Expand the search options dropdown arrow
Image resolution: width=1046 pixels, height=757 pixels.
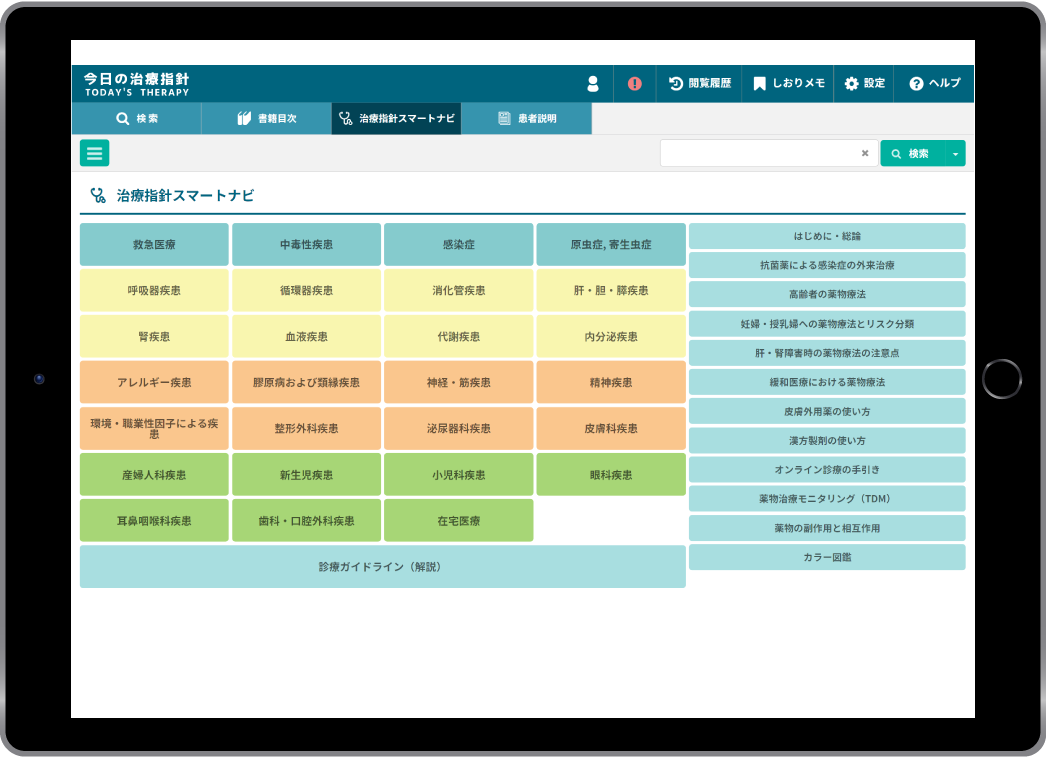pyautogui.click(x=956, y=152)
